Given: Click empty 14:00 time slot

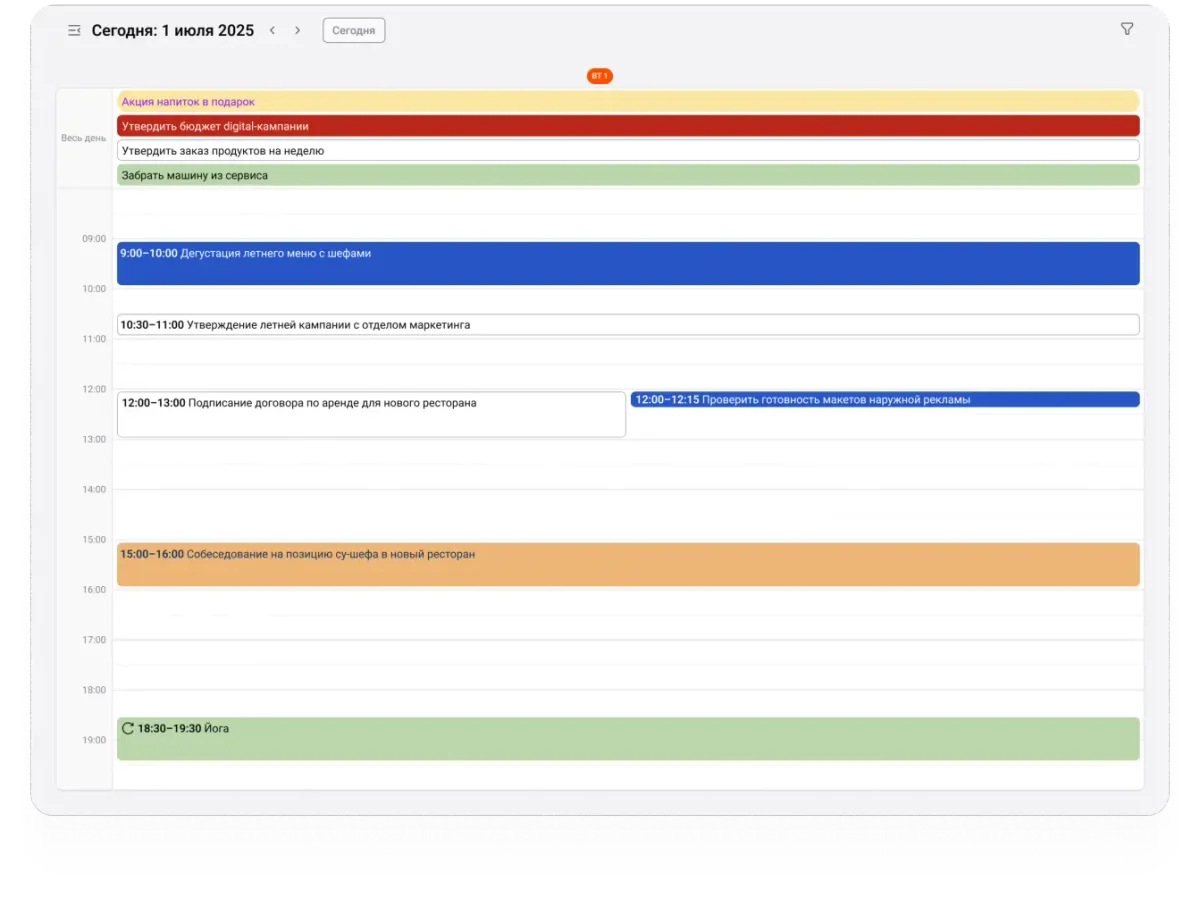Looking at the screenshot, I should coord(628,502).
